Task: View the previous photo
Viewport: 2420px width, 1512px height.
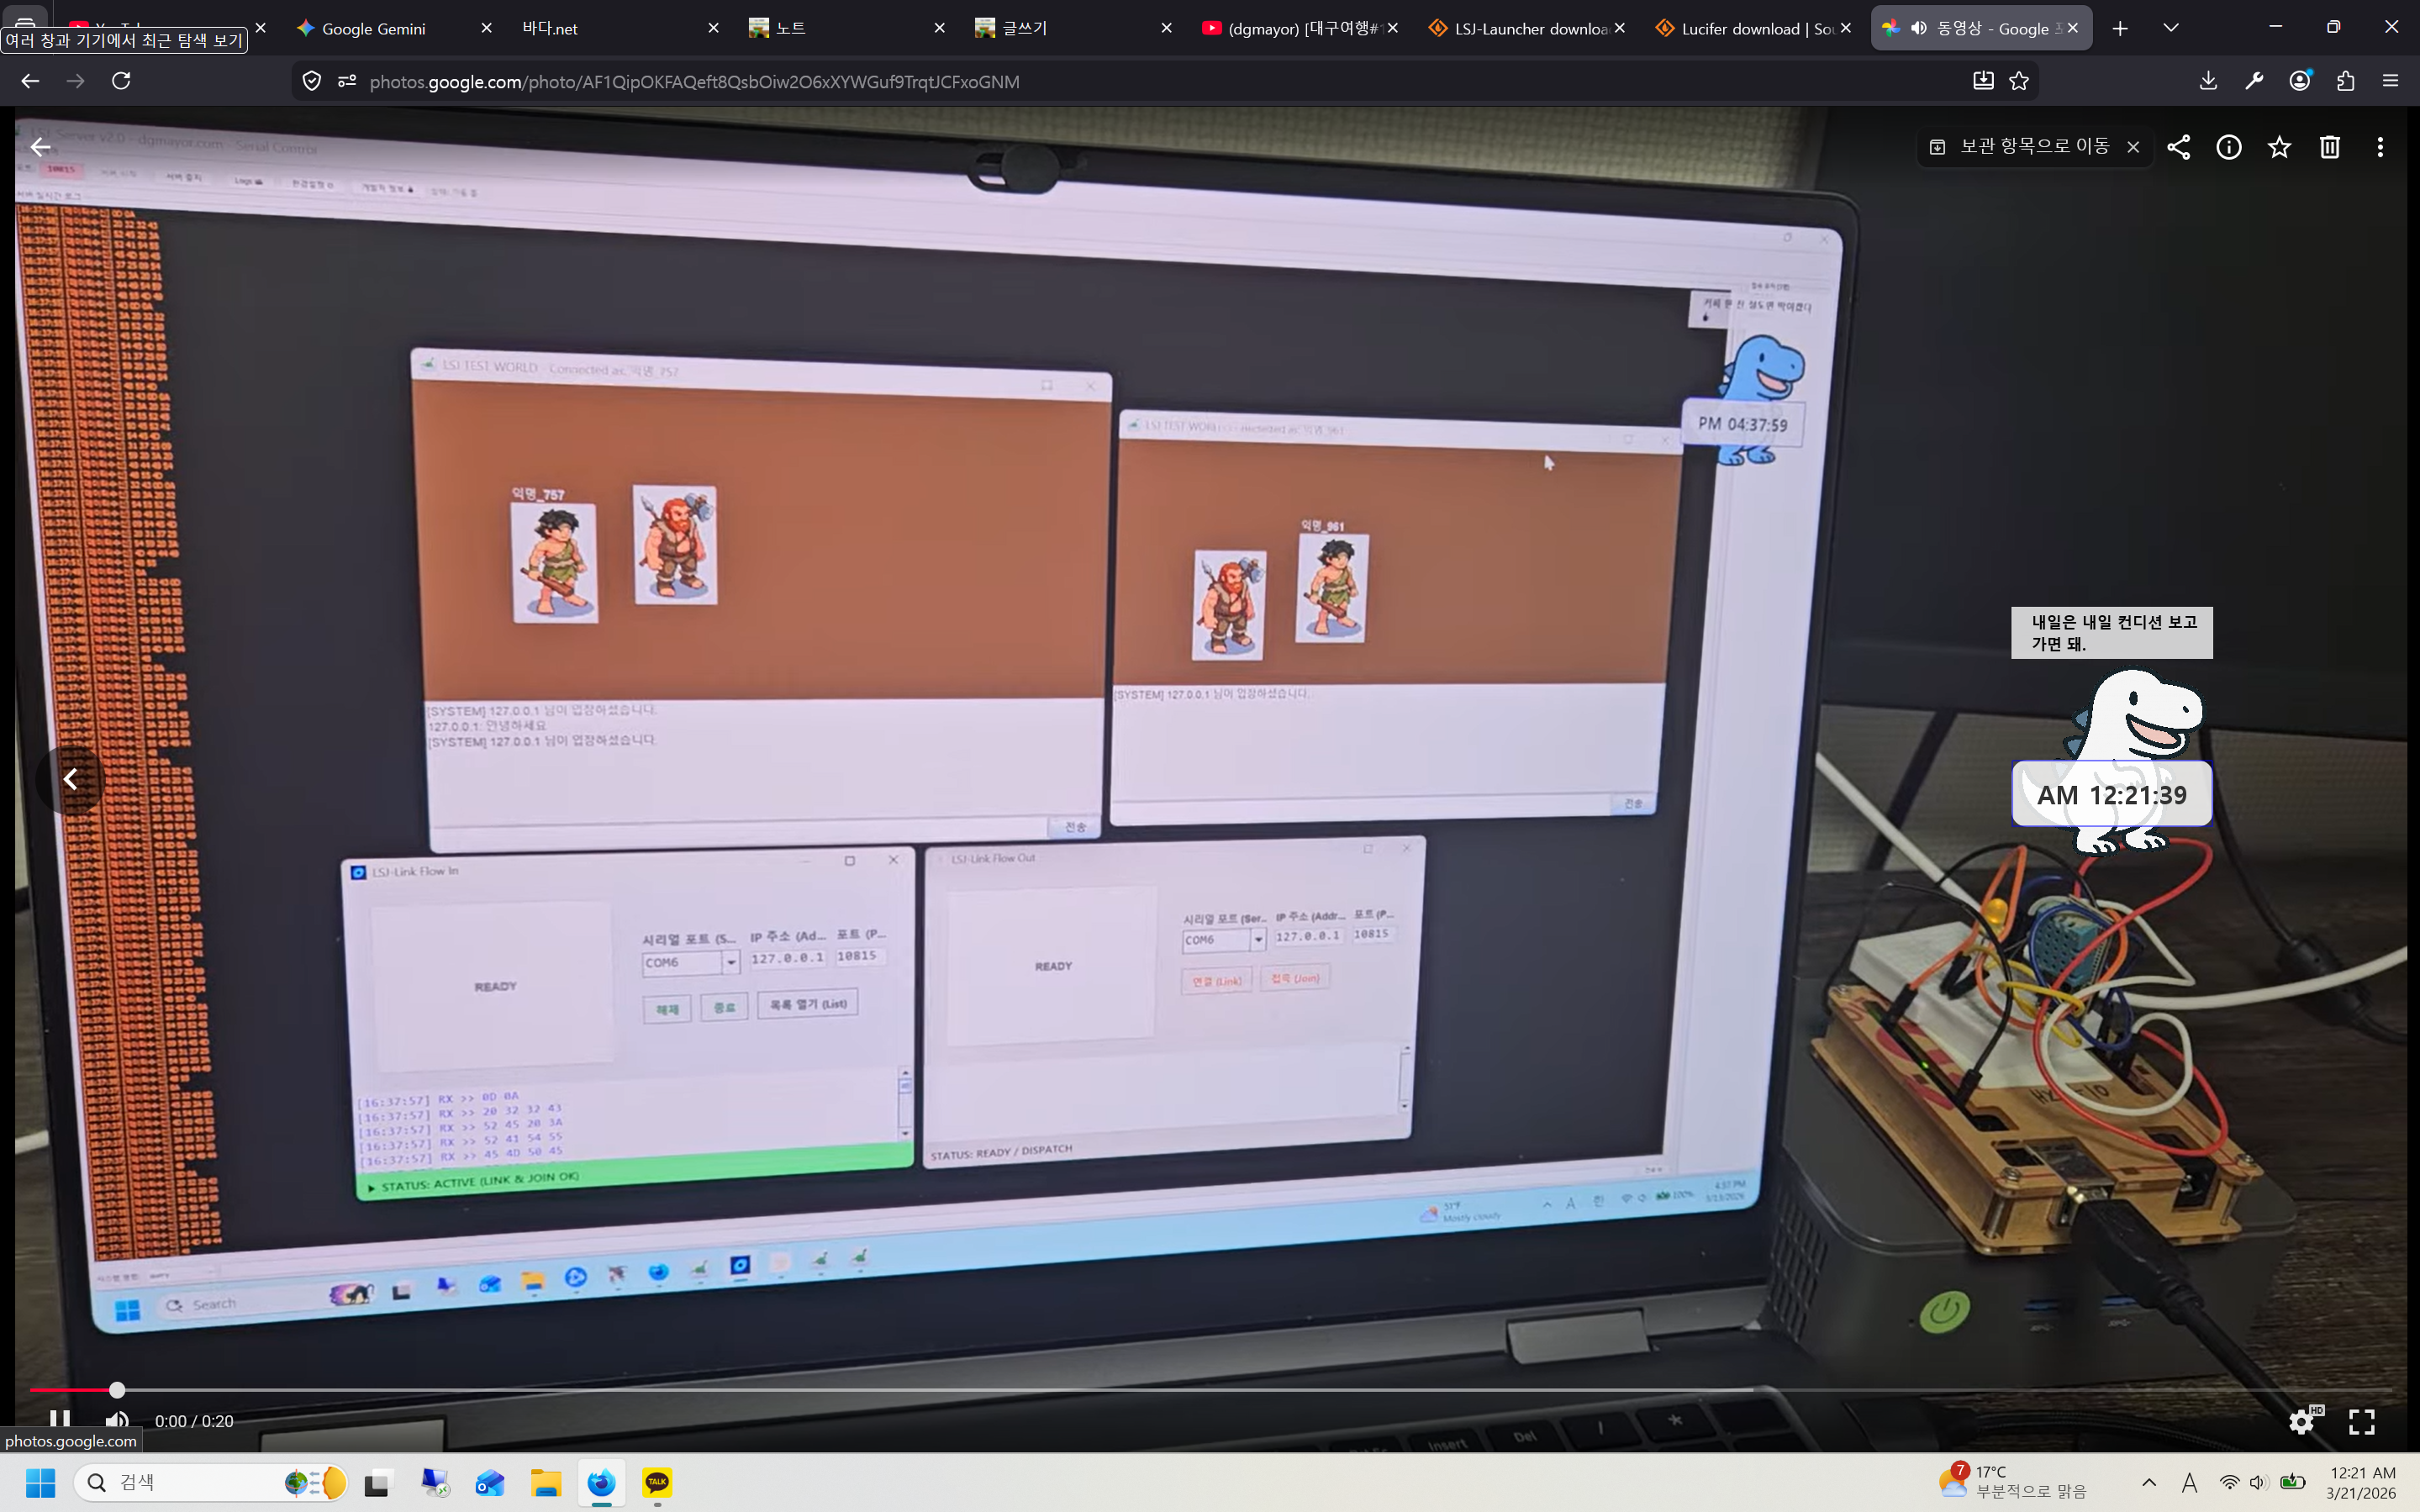Action: [70, 779]
